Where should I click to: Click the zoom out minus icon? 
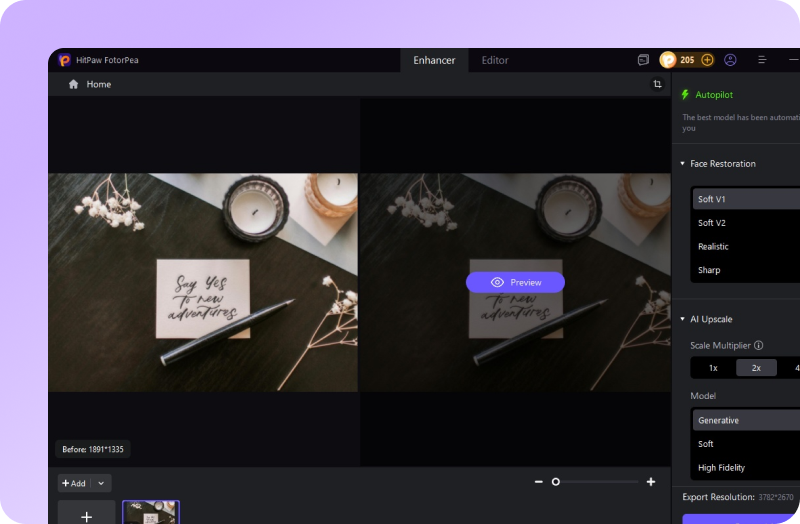[x=539, y=482]
